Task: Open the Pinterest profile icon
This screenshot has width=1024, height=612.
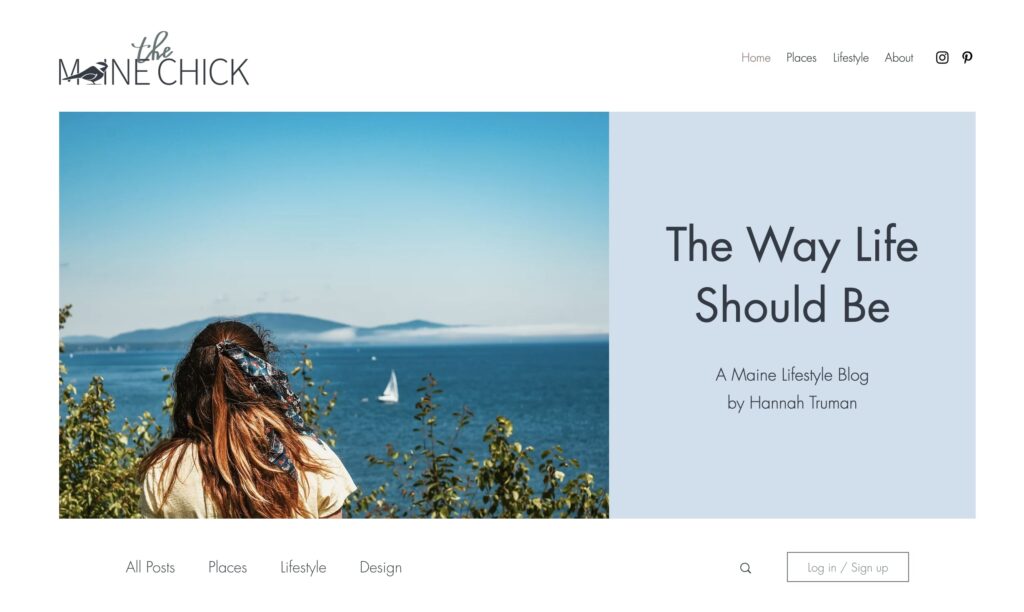Action: (x=967, y=57)
